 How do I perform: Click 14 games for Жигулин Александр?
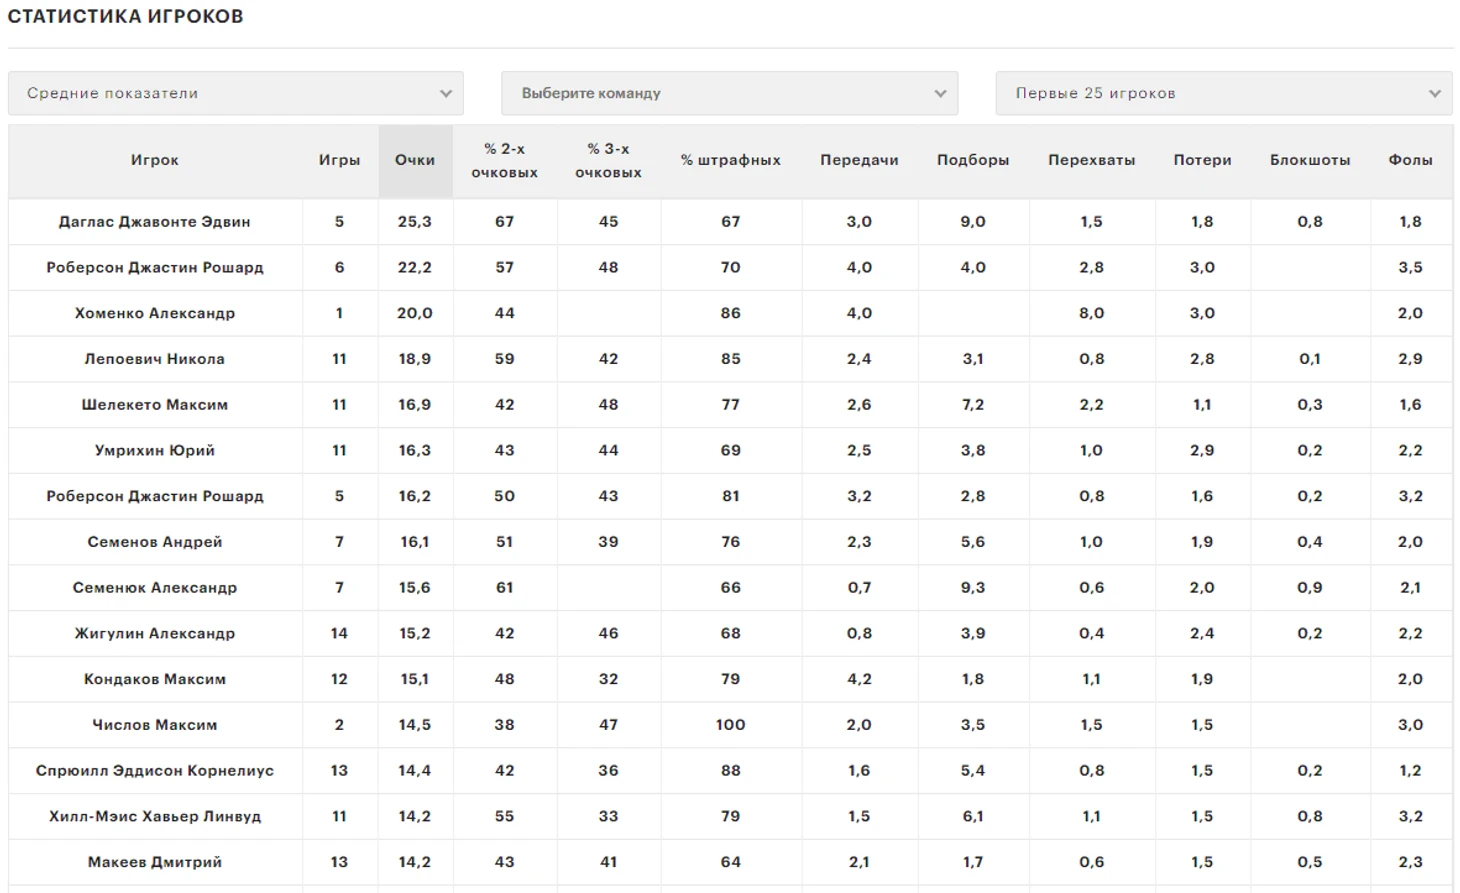pos(340,634)
